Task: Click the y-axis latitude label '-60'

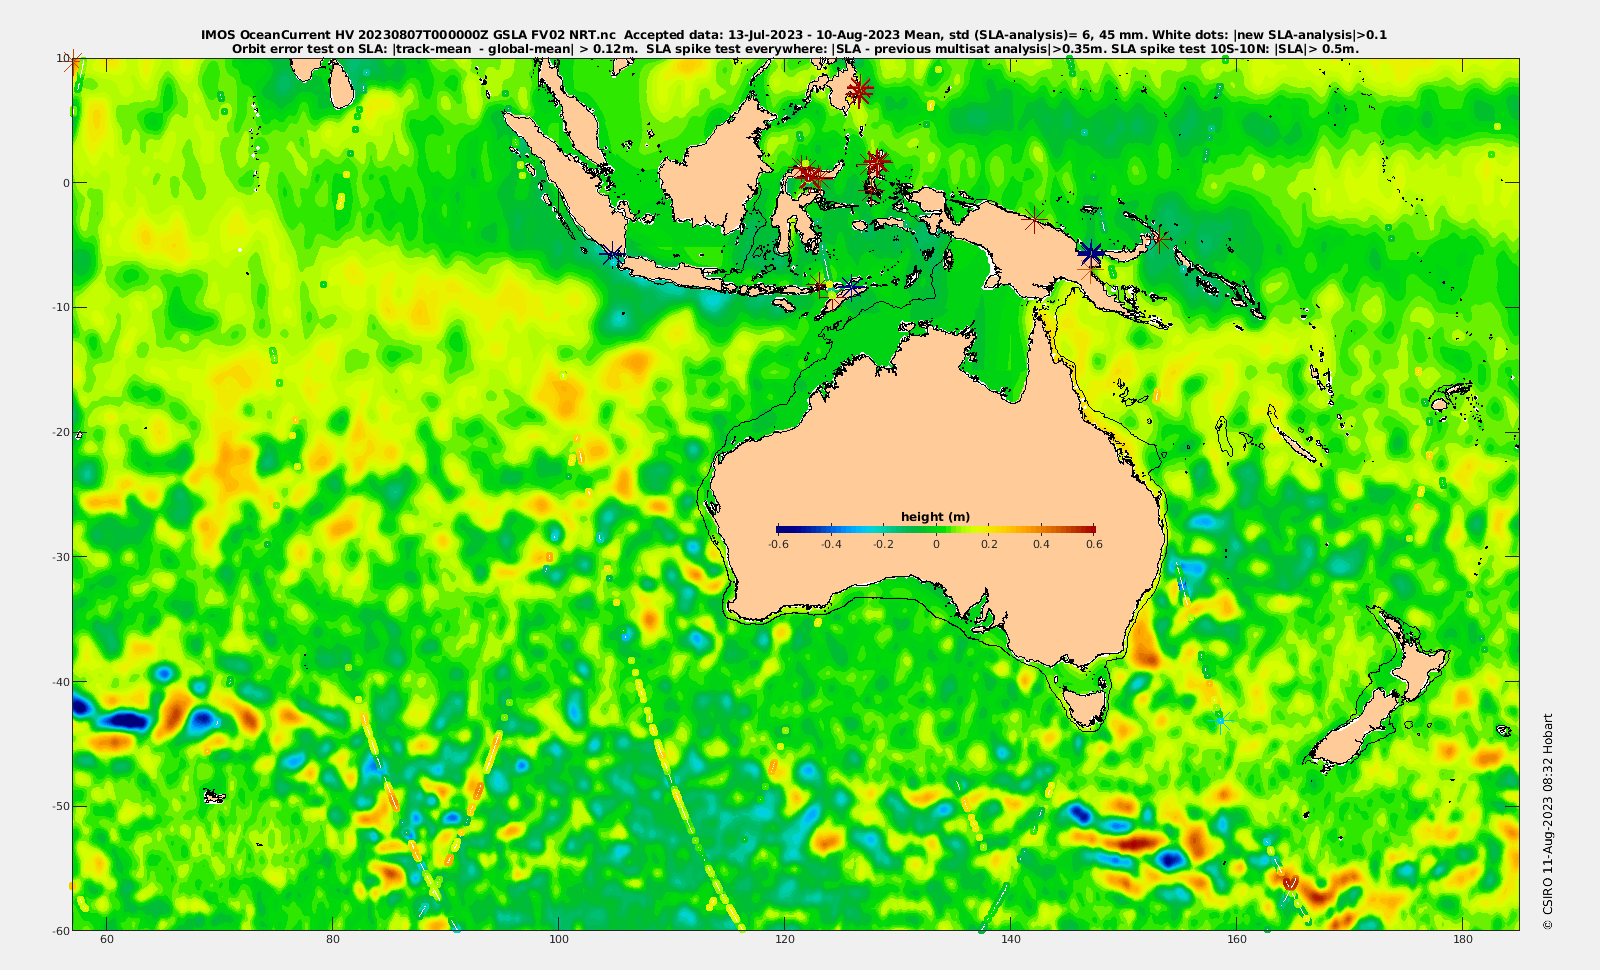Action: click(60, 930)
